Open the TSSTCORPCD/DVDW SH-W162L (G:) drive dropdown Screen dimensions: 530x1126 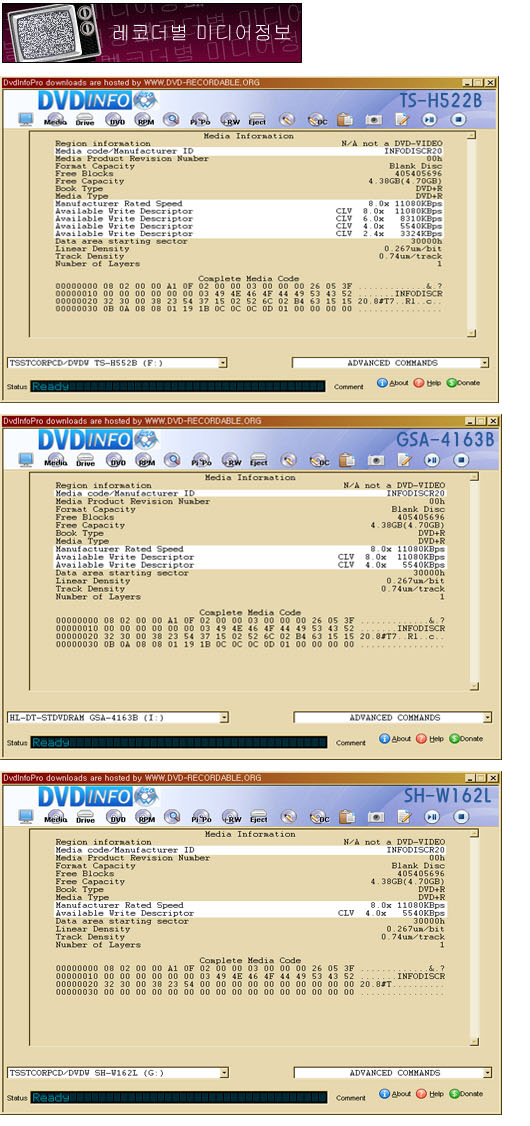point(224,1073)
